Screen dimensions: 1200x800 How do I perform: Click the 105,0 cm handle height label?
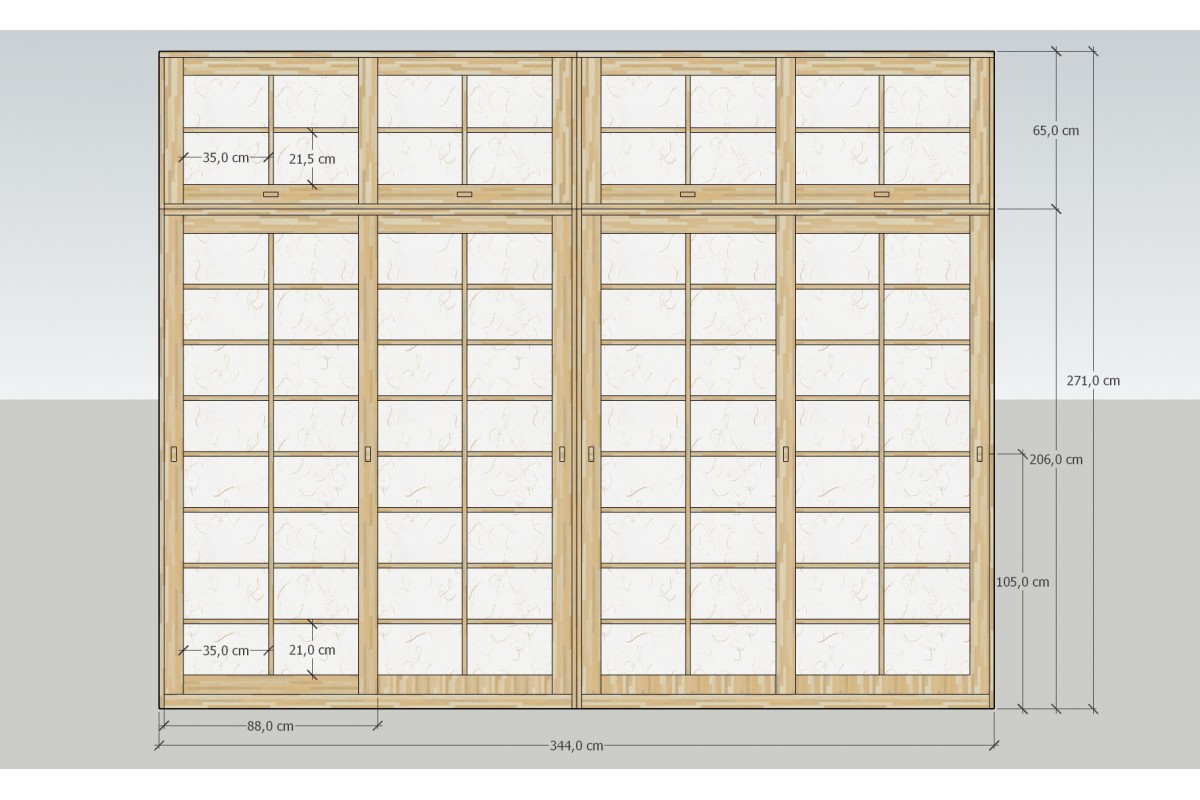[1024, 582]
